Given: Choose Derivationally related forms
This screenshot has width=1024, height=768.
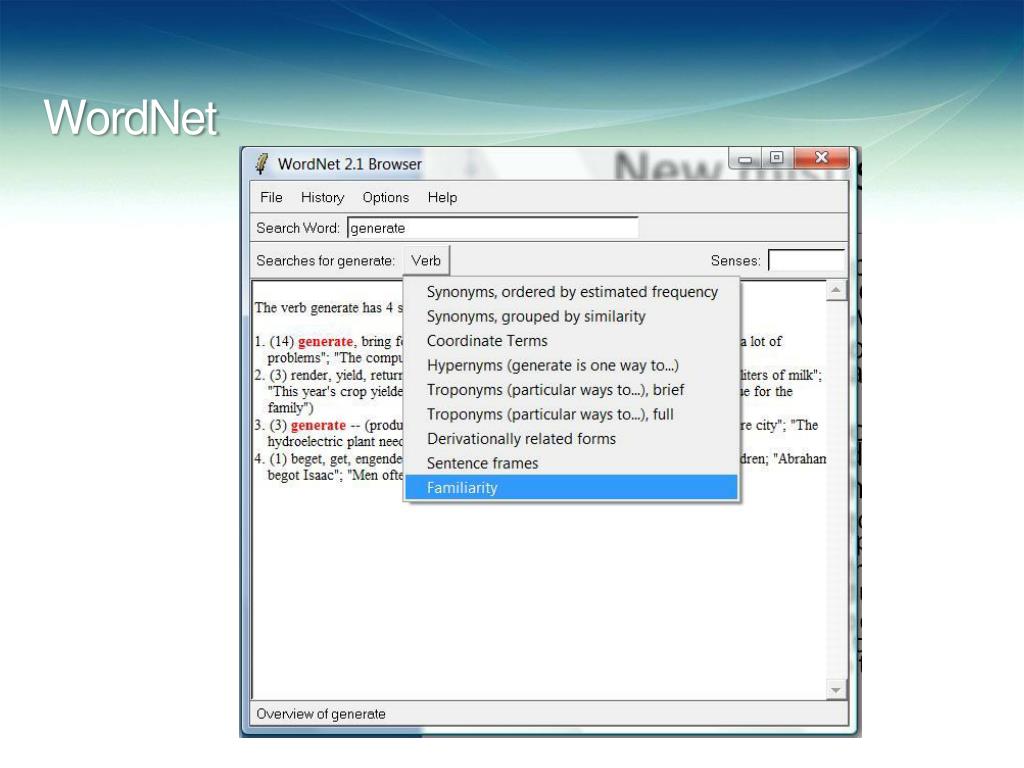Looking at the screenshot, I should pyautogui.click(x=572, y=439).
